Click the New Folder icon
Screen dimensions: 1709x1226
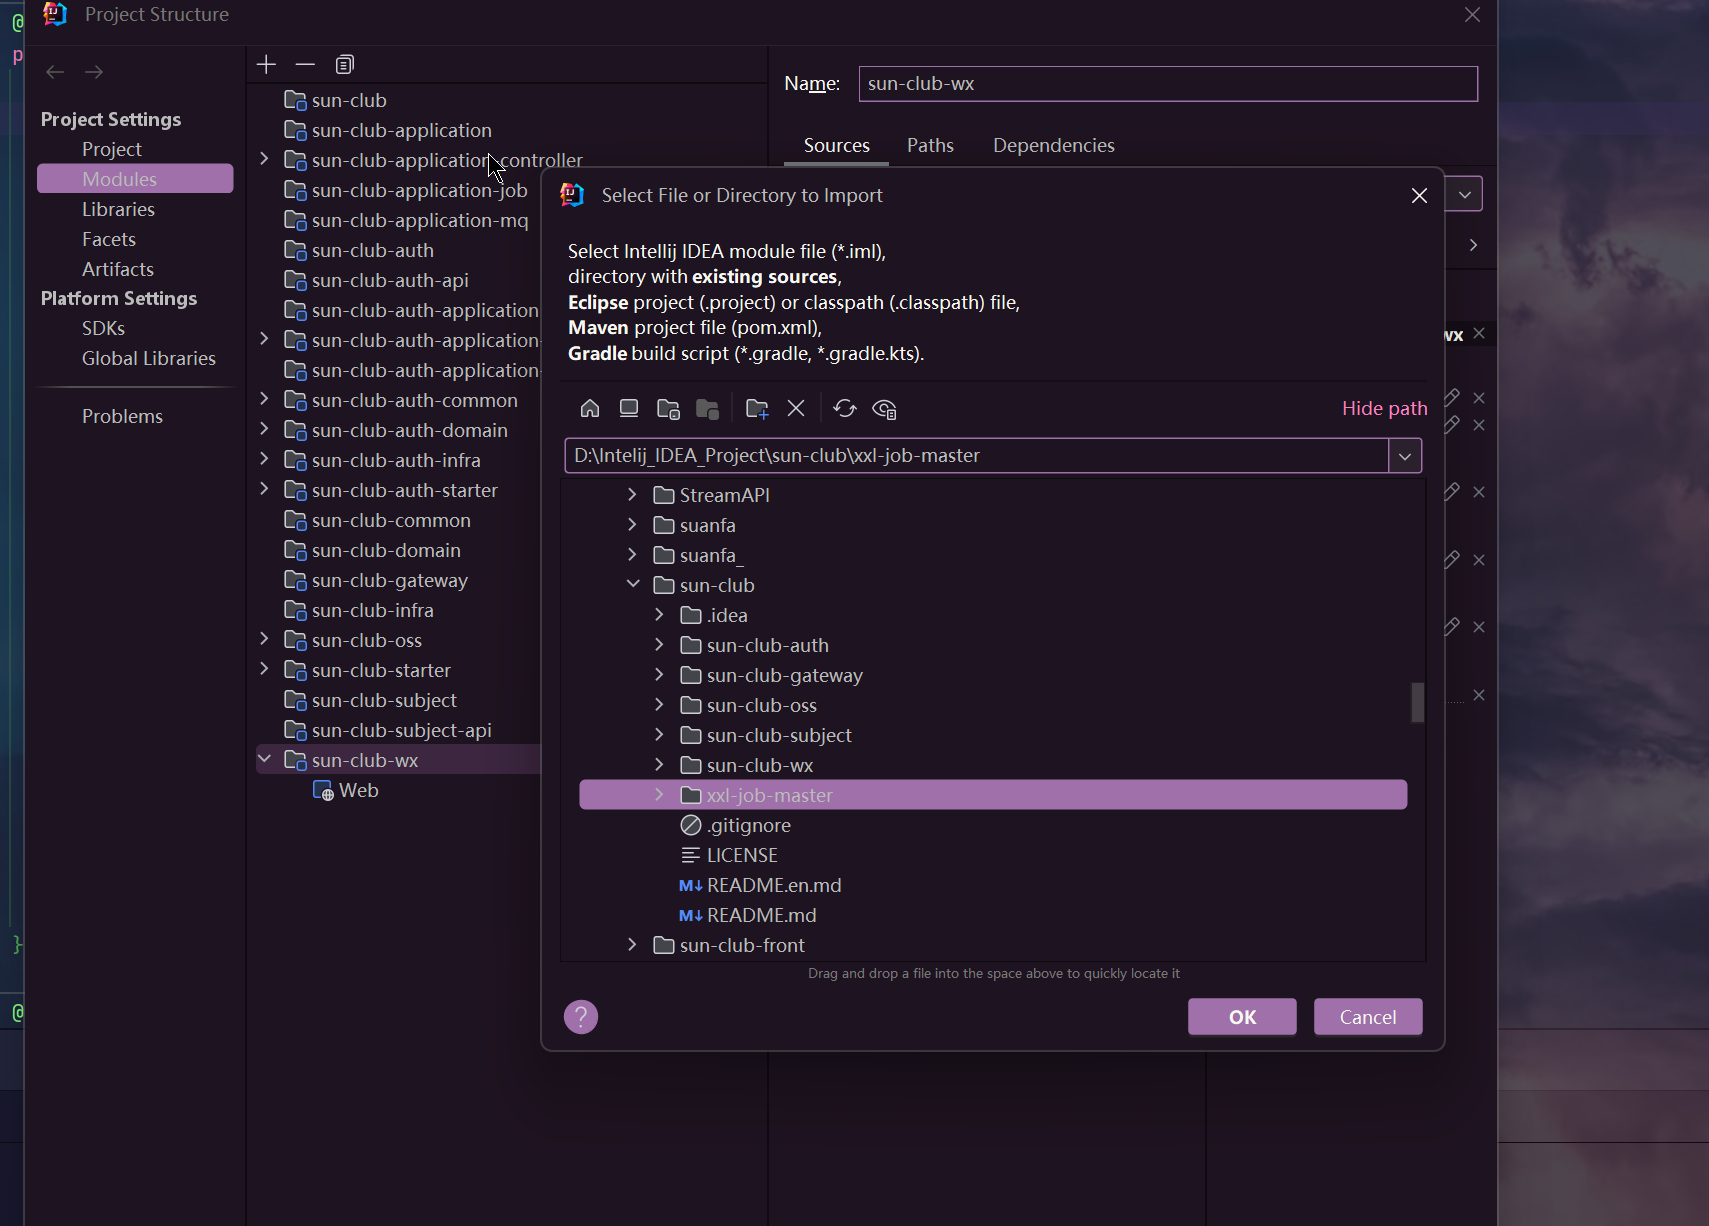757,408
